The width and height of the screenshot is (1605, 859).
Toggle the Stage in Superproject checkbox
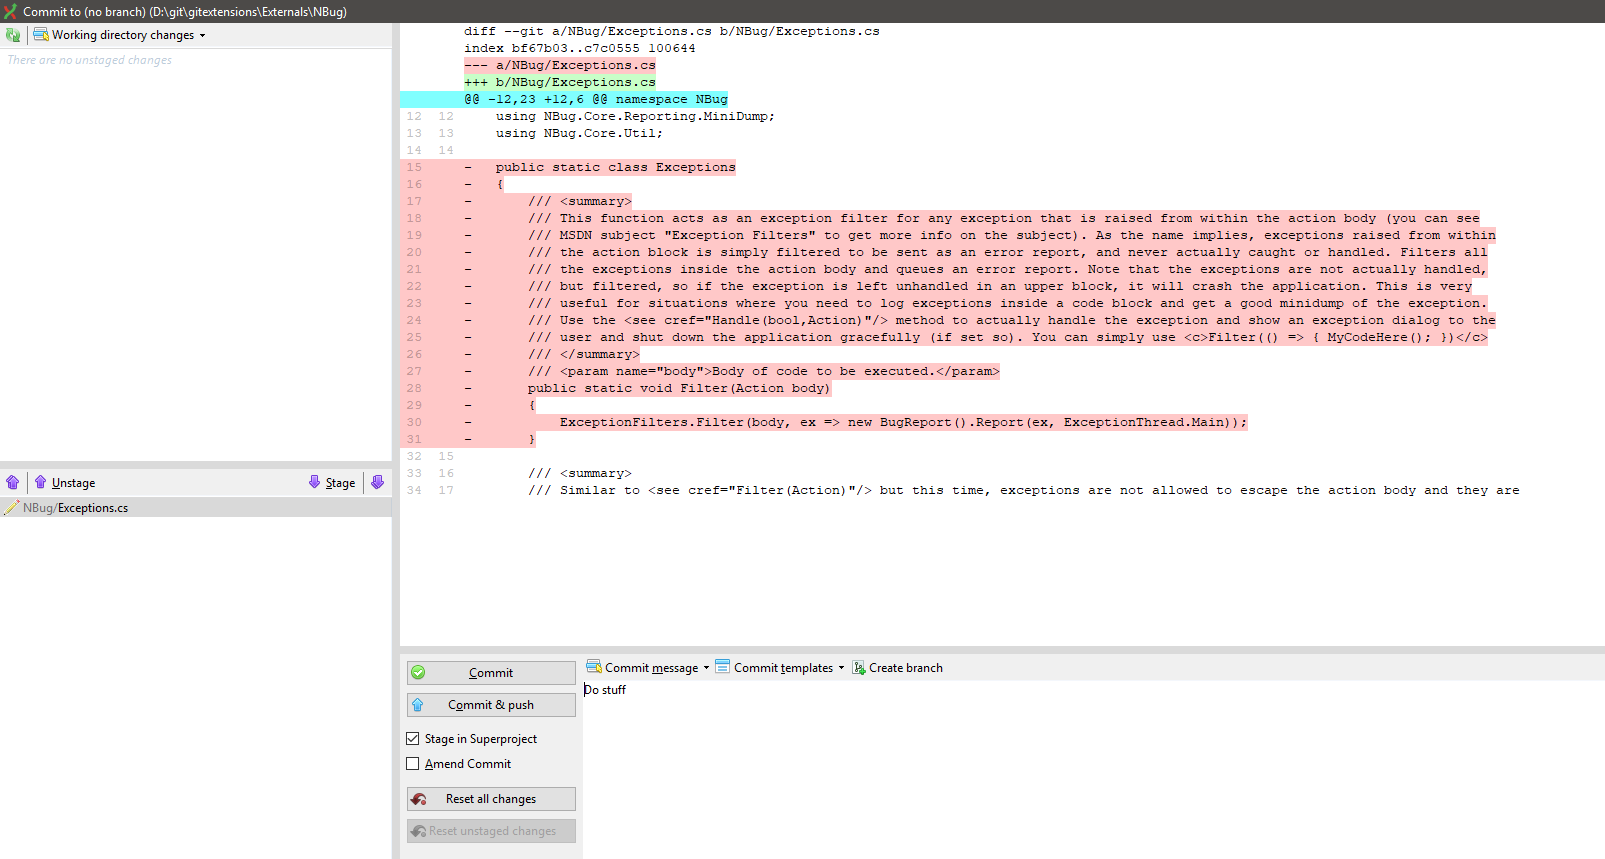[x=413, y=739]
